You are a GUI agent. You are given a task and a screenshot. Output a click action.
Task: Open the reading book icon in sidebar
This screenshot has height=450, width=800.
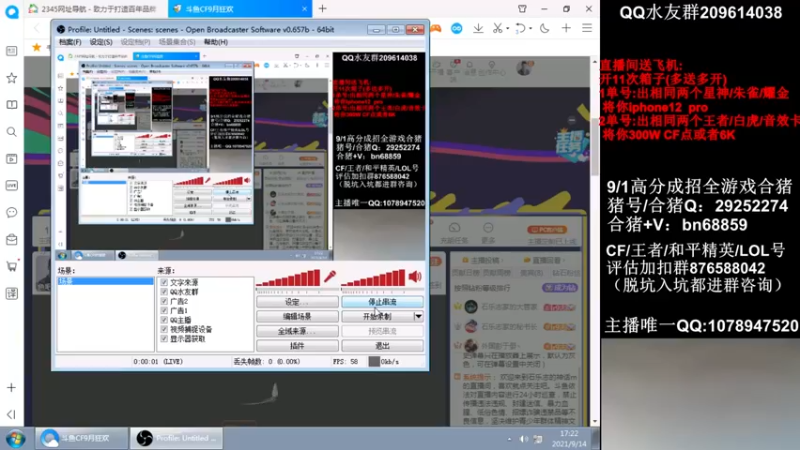pos(11,105)
